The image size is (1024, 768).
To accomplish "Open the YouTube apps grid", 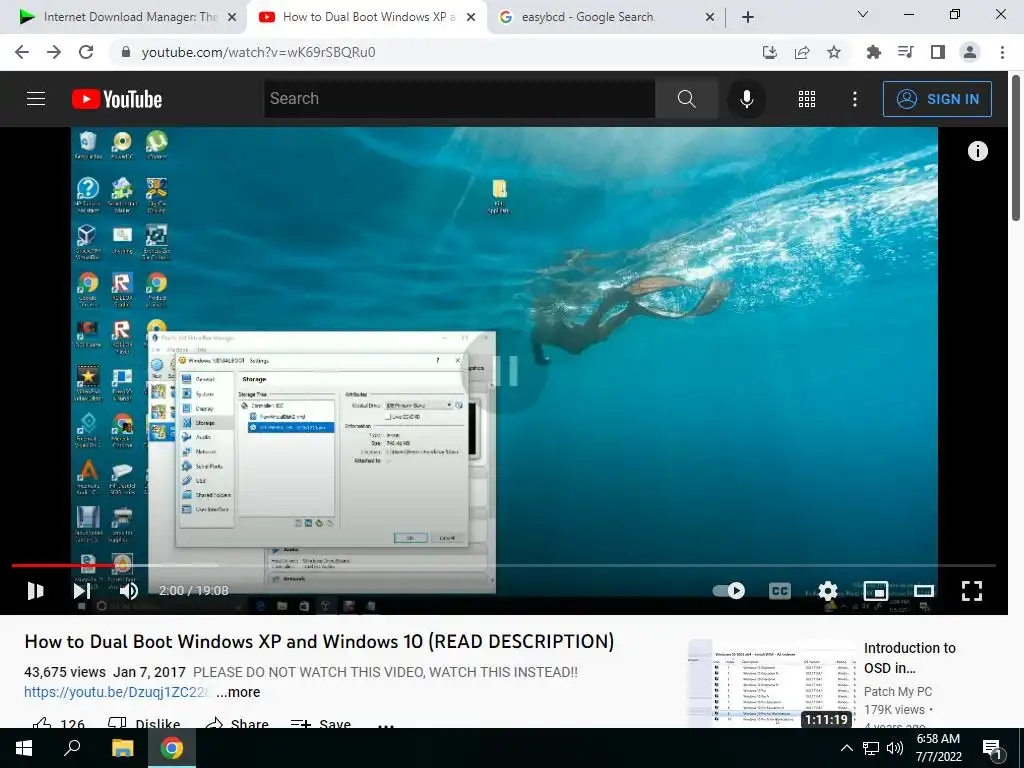I will [807, 99].
